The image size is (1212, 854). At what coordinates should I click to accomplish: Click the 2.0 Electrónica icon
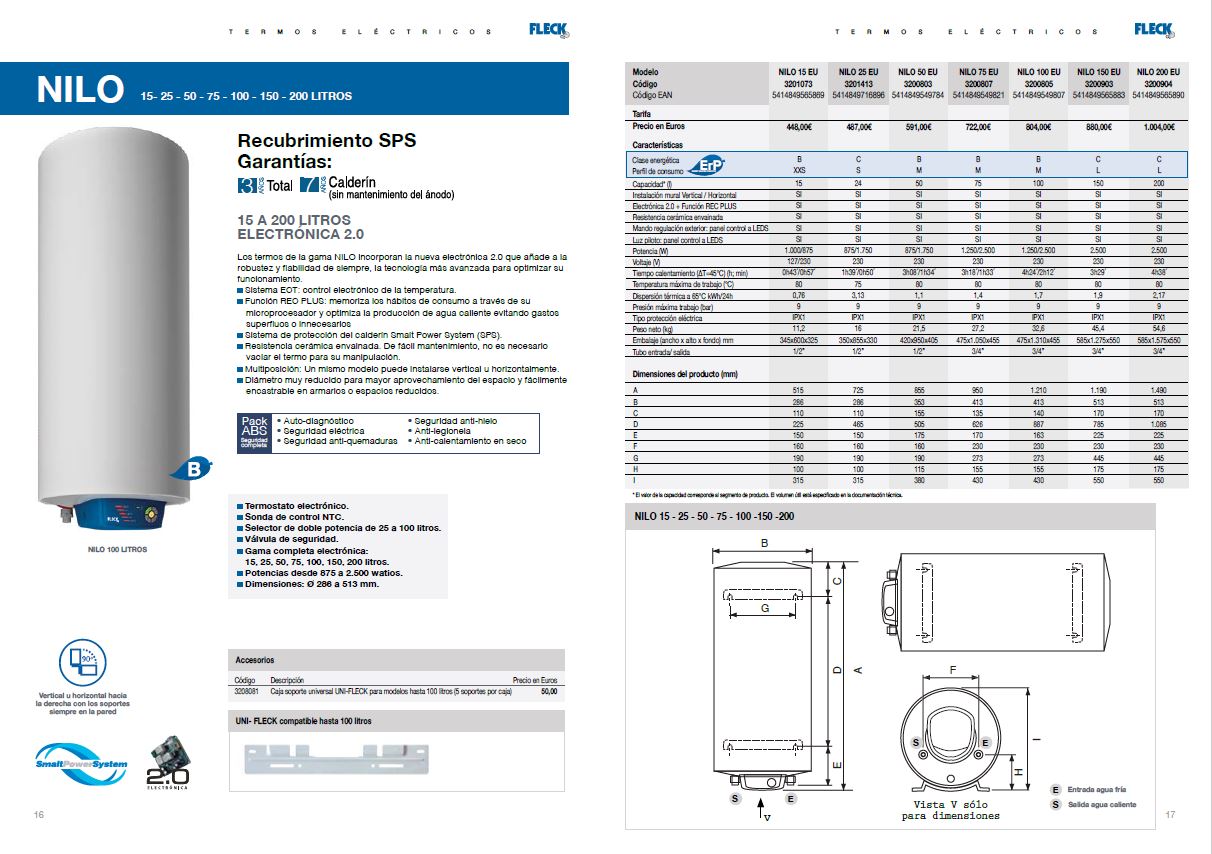167,765
